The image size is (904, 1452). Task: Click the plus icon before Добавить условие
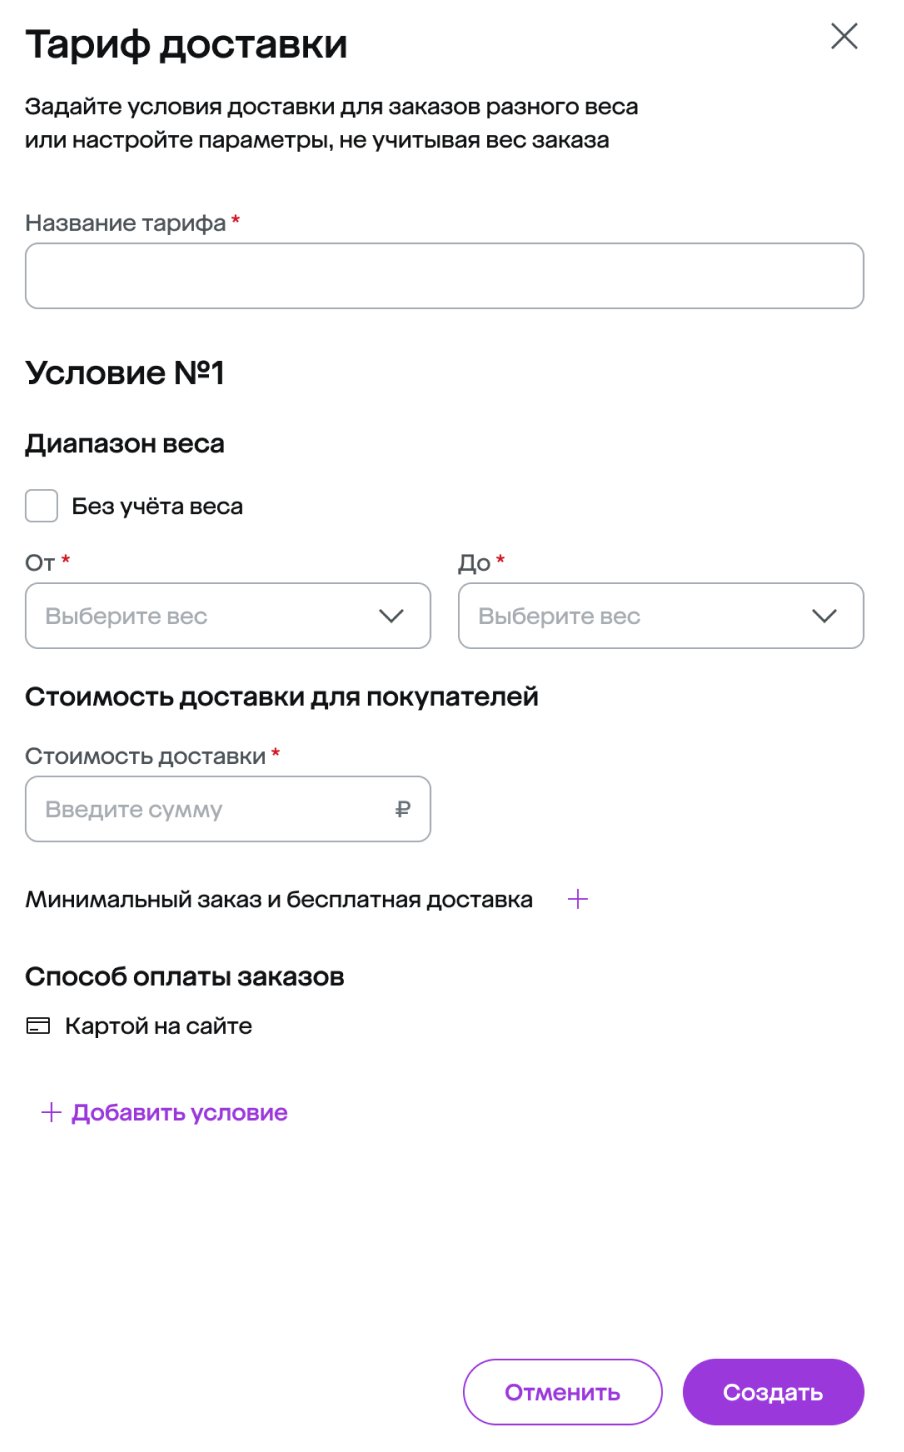pyautogui.click(x=51, y=1113)
